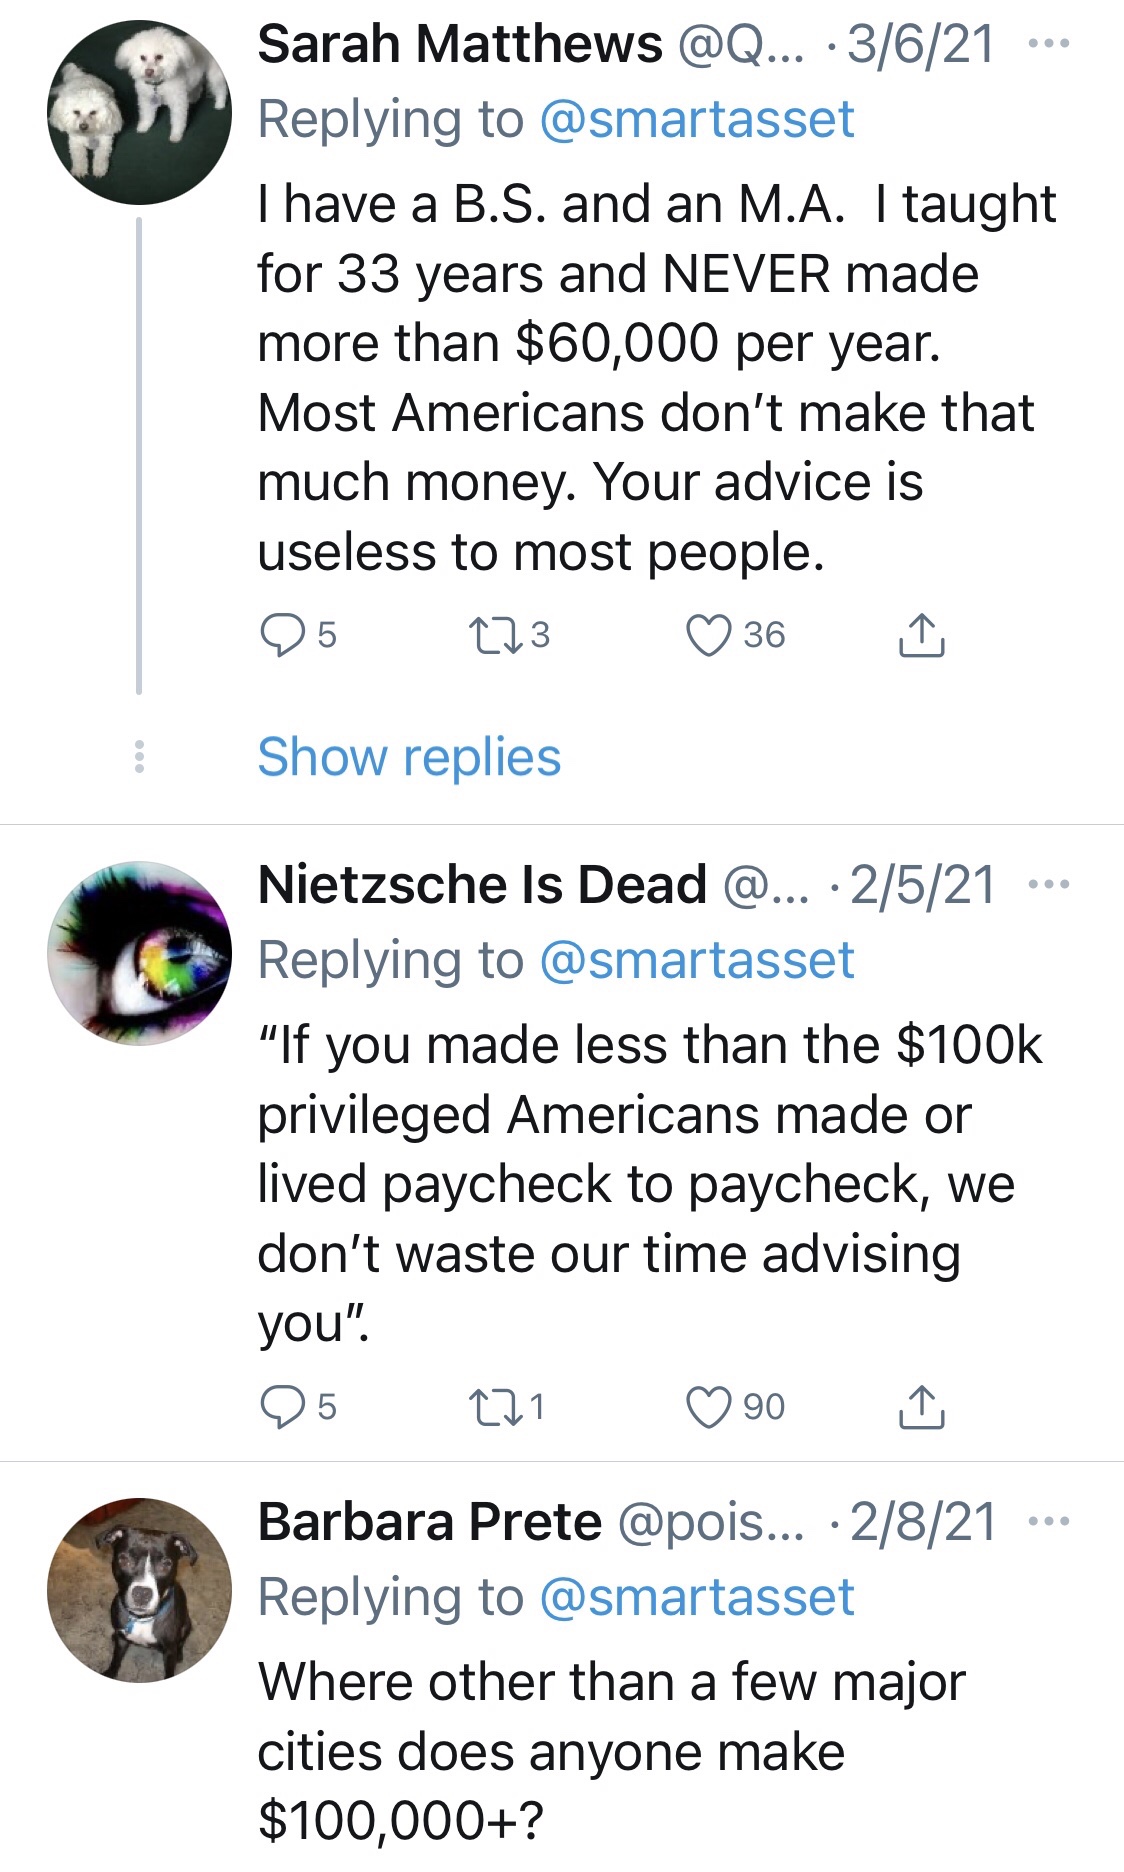Like Sarah Matthews' tweet

coord(709,635)
